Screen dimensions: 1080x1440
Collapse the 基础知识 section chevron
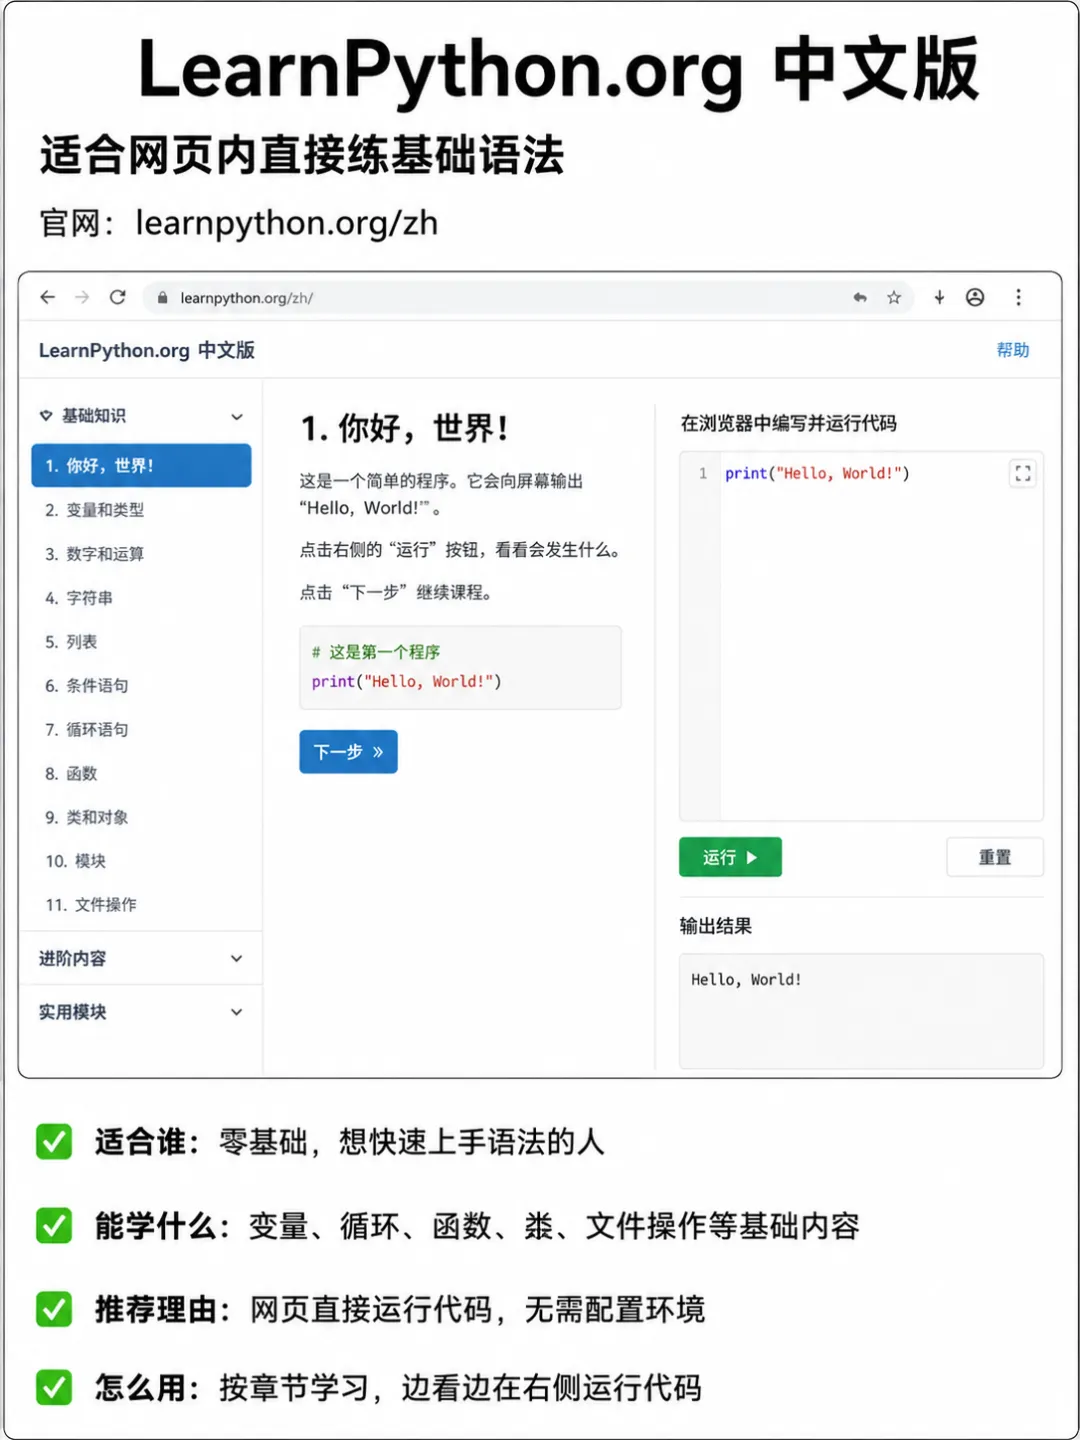[x=237, y=416]
